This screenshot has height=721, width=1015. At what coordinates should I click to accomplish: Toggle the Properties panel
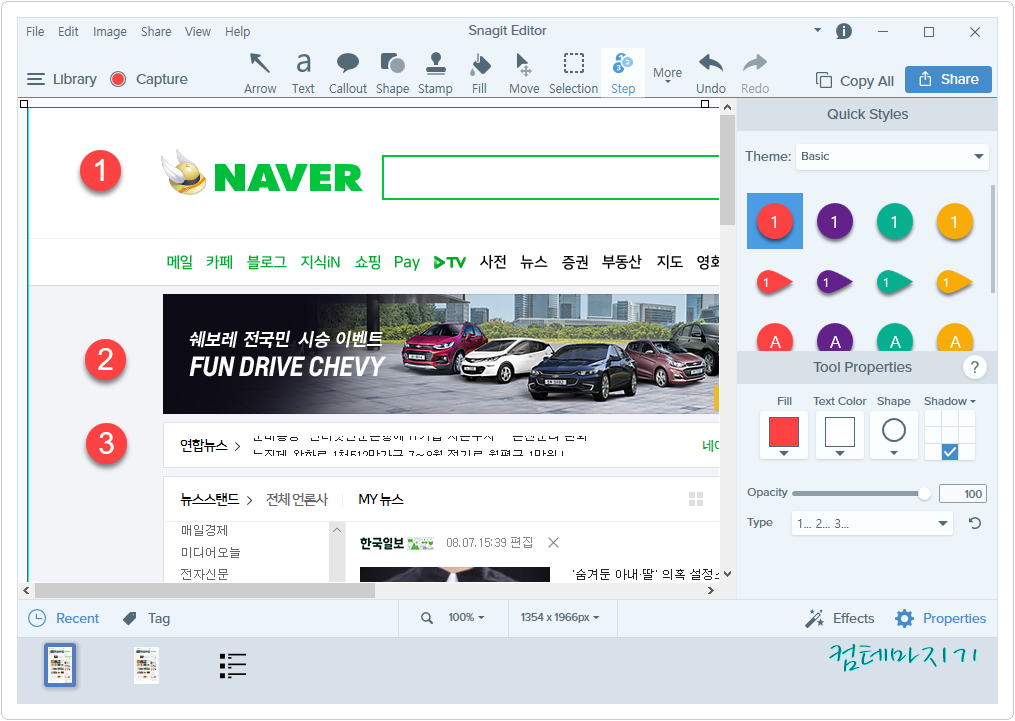[941, 619]
